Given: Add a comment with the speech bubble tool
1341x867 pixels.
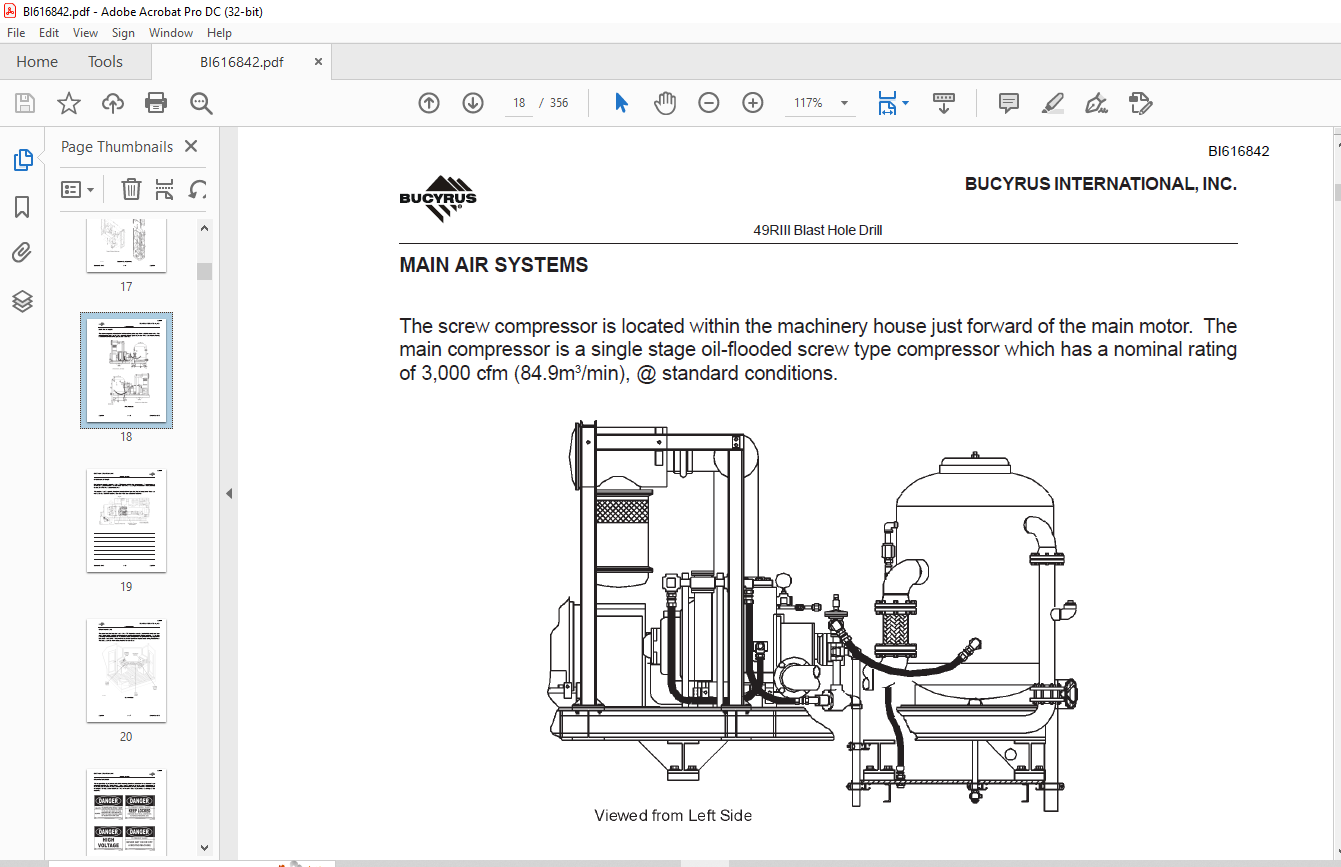Looking at the screenshot, I should 1009,103.
